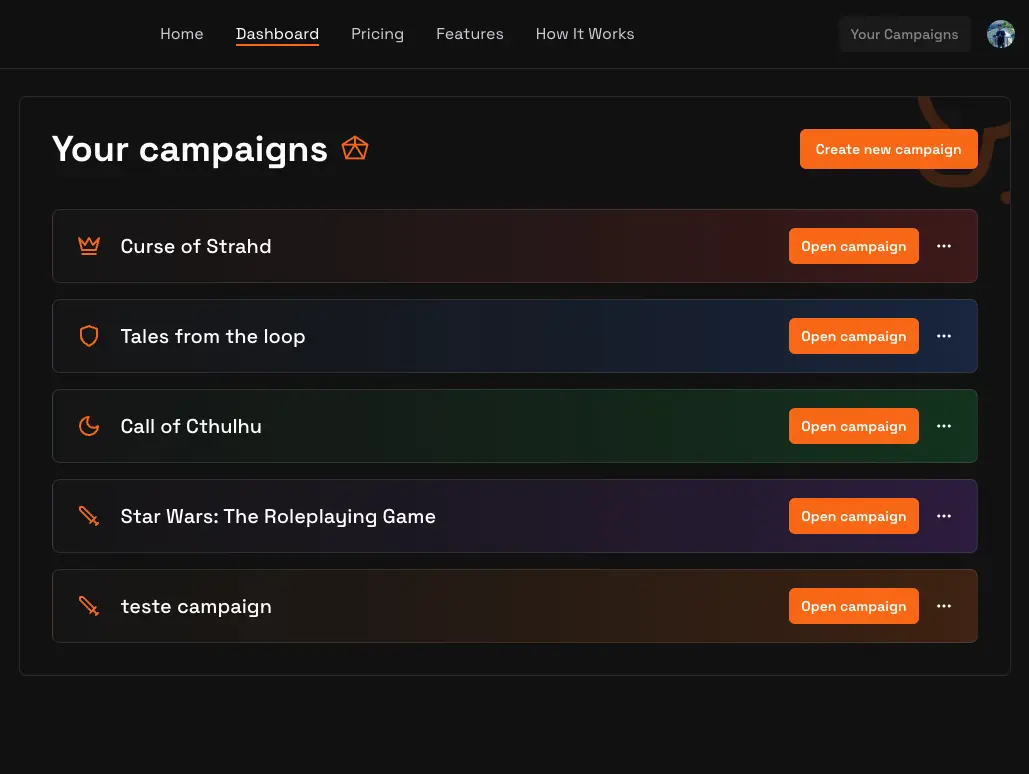Navigate to How It Works
This screenshot has width=1029, height=774.
click(x=584, y=33)
